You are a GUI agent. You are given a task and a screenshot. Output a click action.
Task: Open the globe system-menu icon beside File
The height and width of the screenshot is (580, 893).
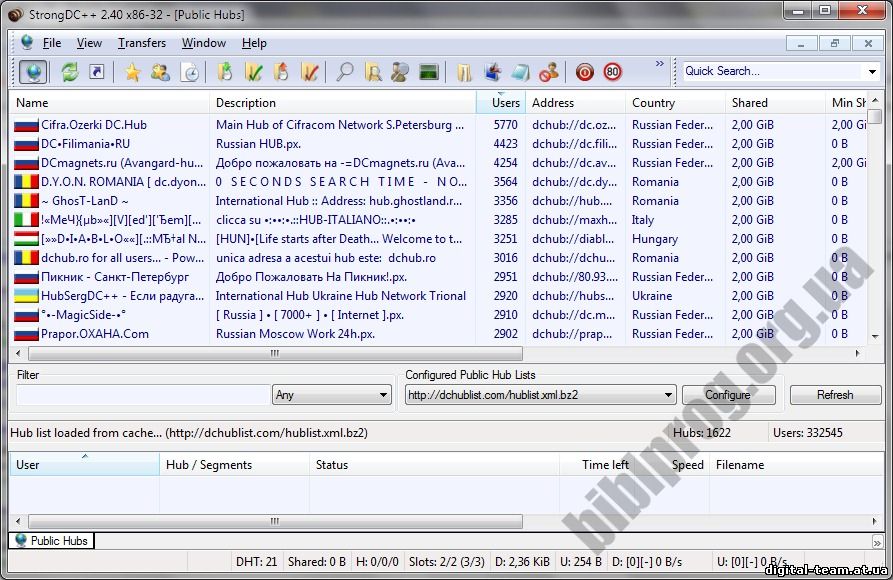[x=26, y=43]
